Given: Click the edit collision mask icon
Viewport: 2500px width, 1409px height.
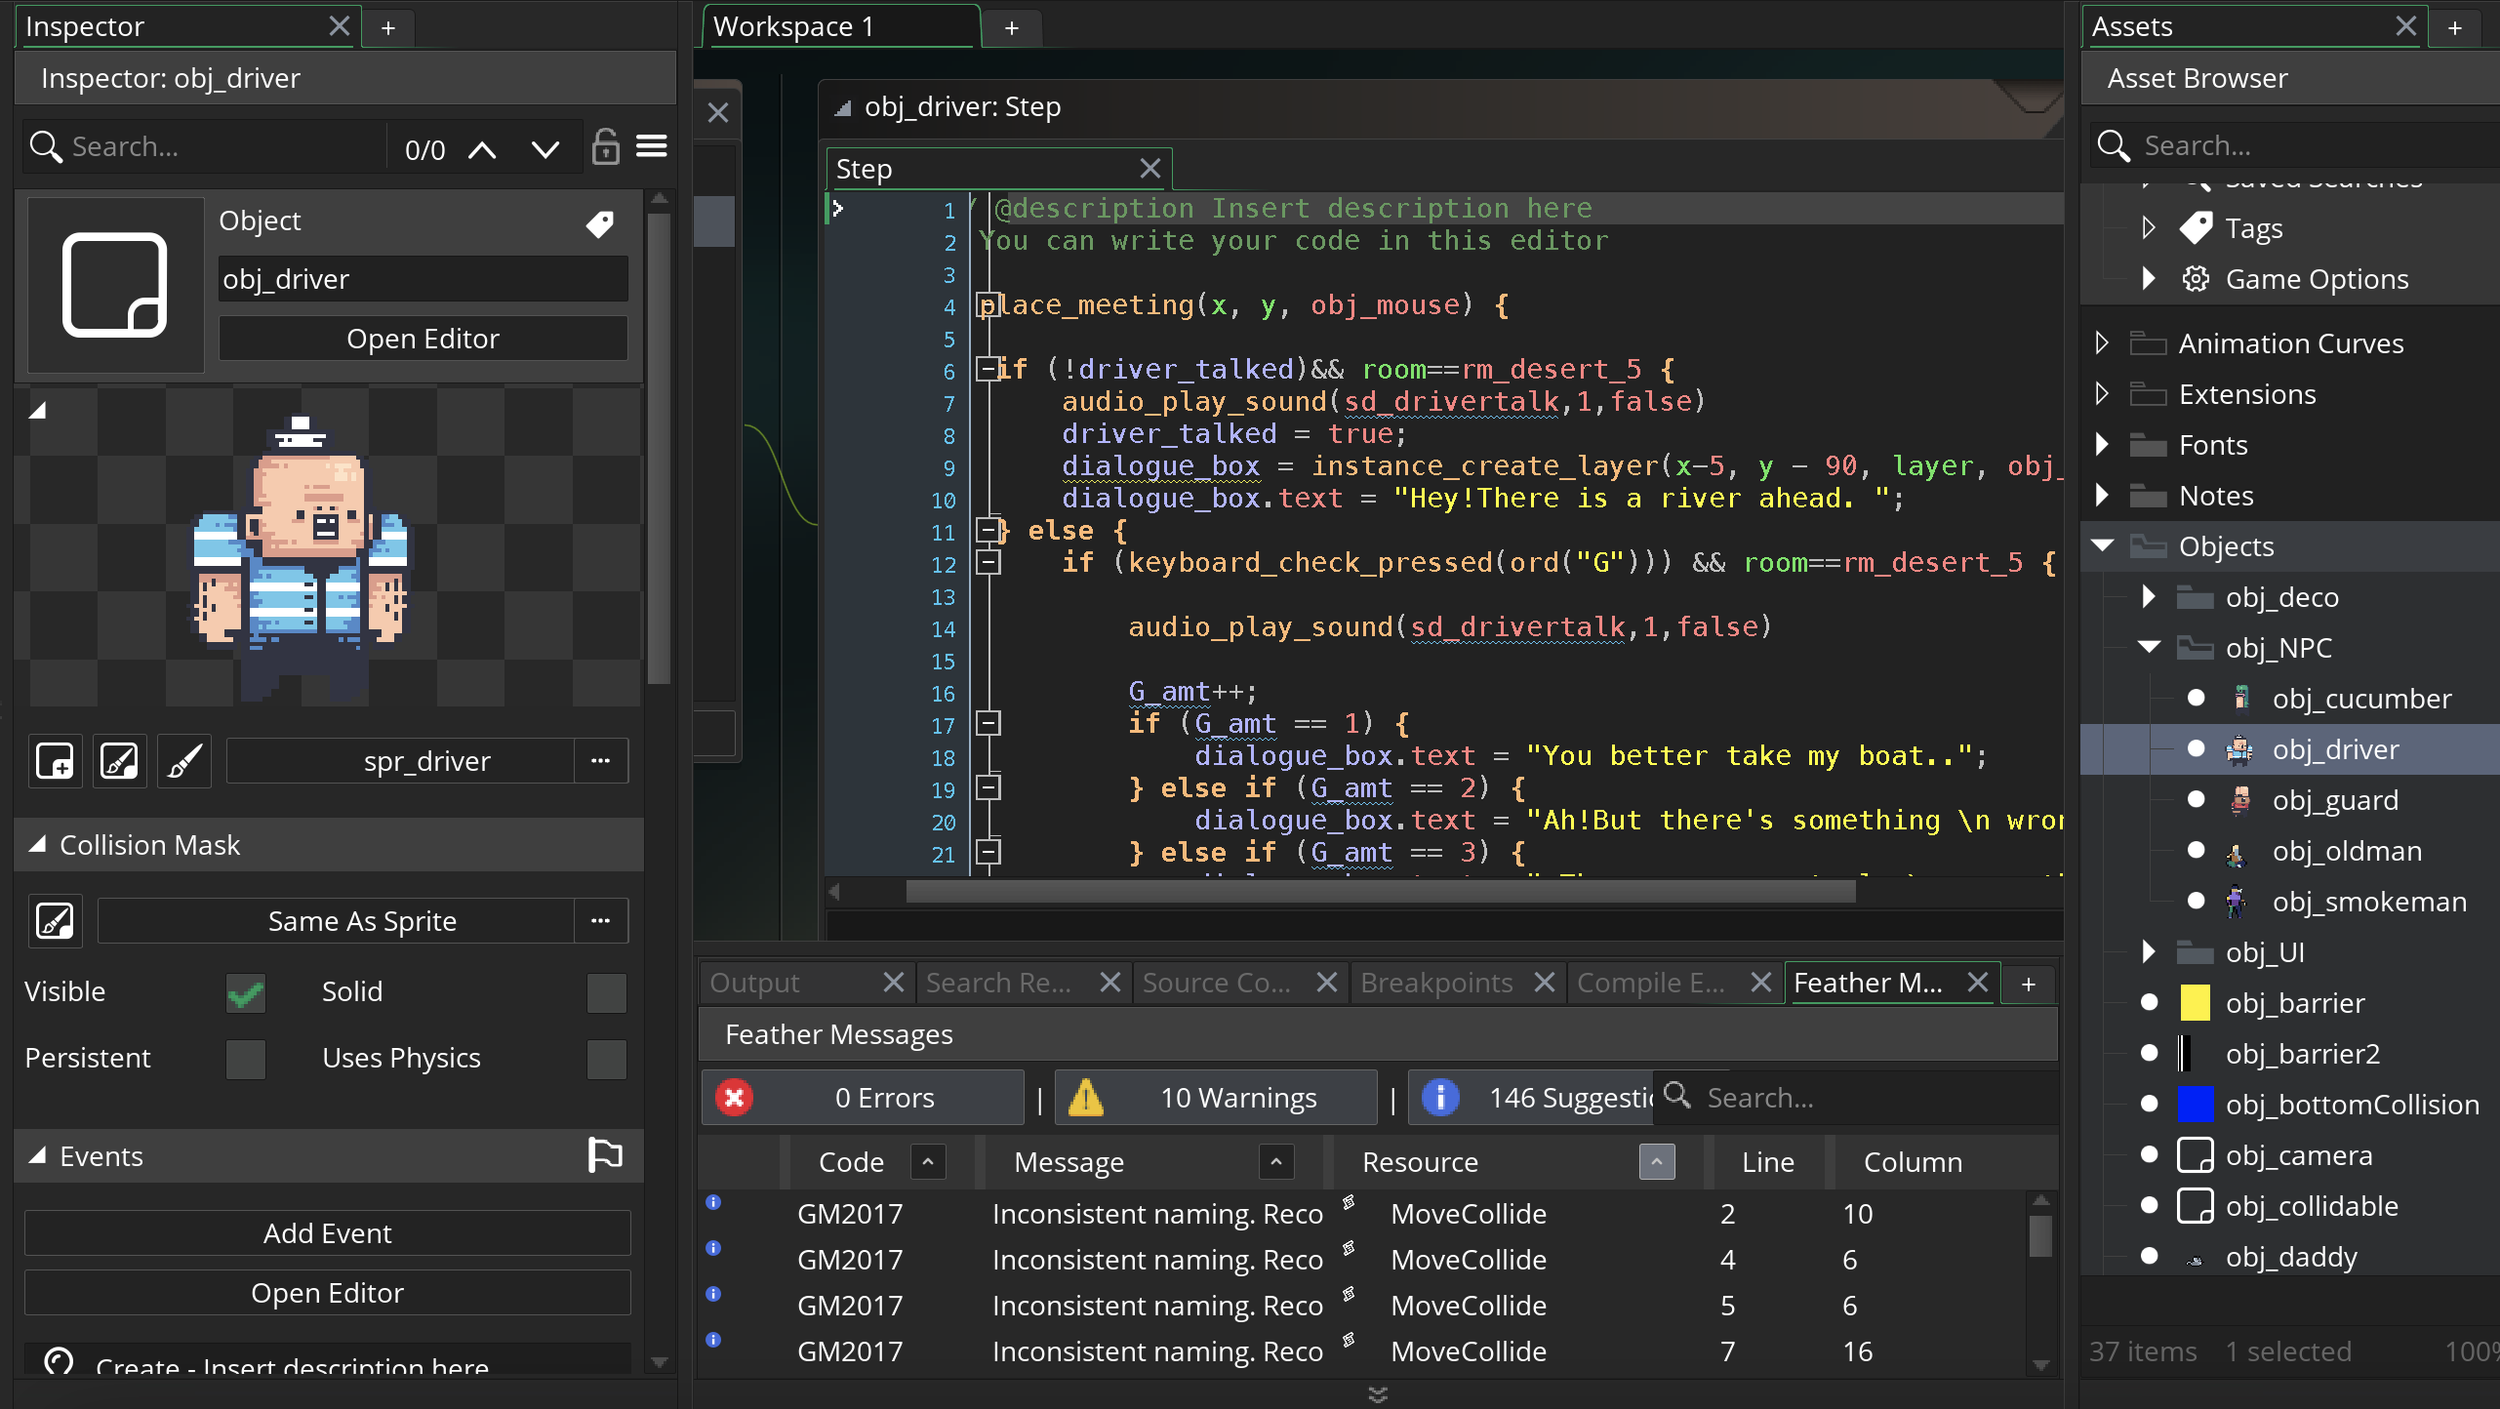Looking at the screenshot, I should 55,921.
